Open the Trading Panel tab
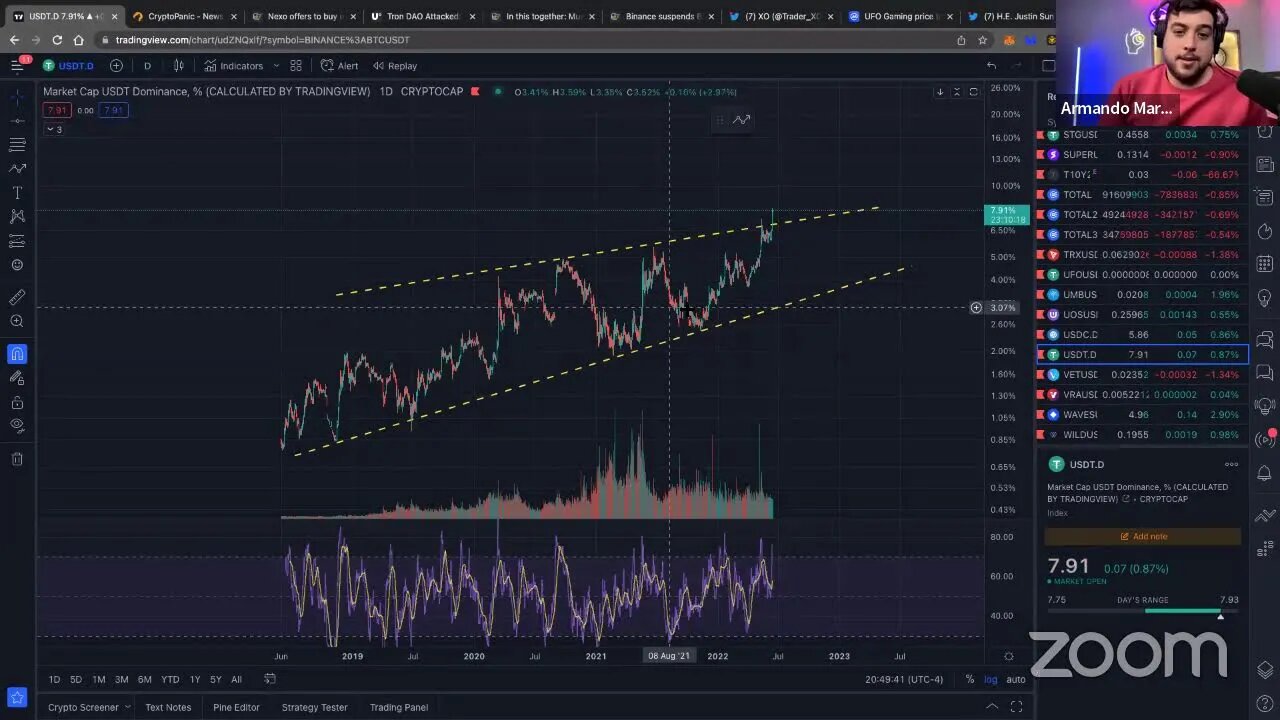 (399, 707)
